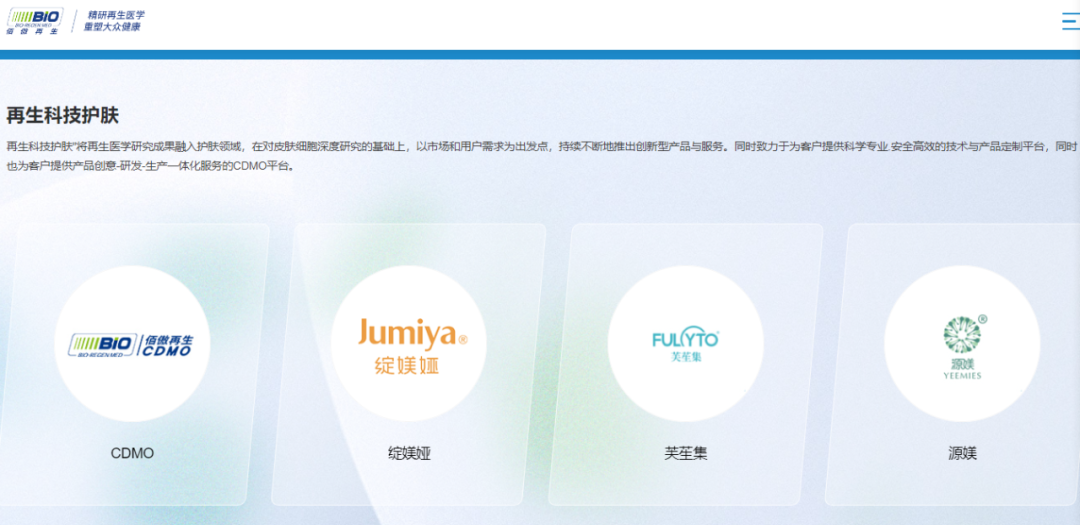1080x525 pixels.
Task: Select the Jumiya brand logo circle
Action: coord(408,344)
